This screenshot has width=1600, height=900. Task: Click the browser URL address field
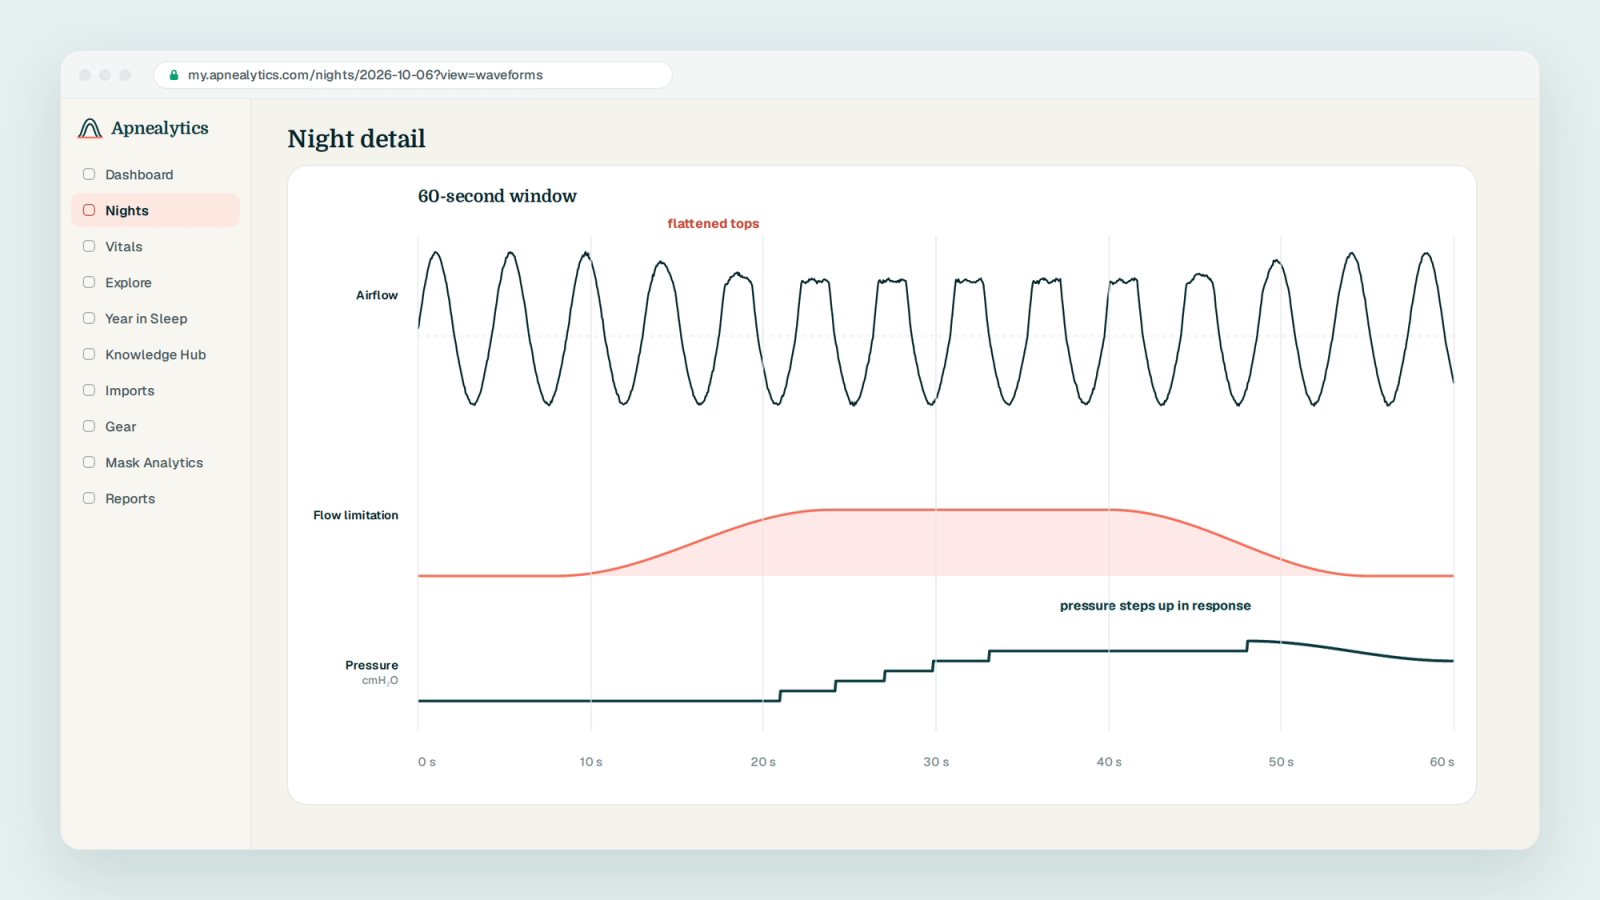coord(412,75)
